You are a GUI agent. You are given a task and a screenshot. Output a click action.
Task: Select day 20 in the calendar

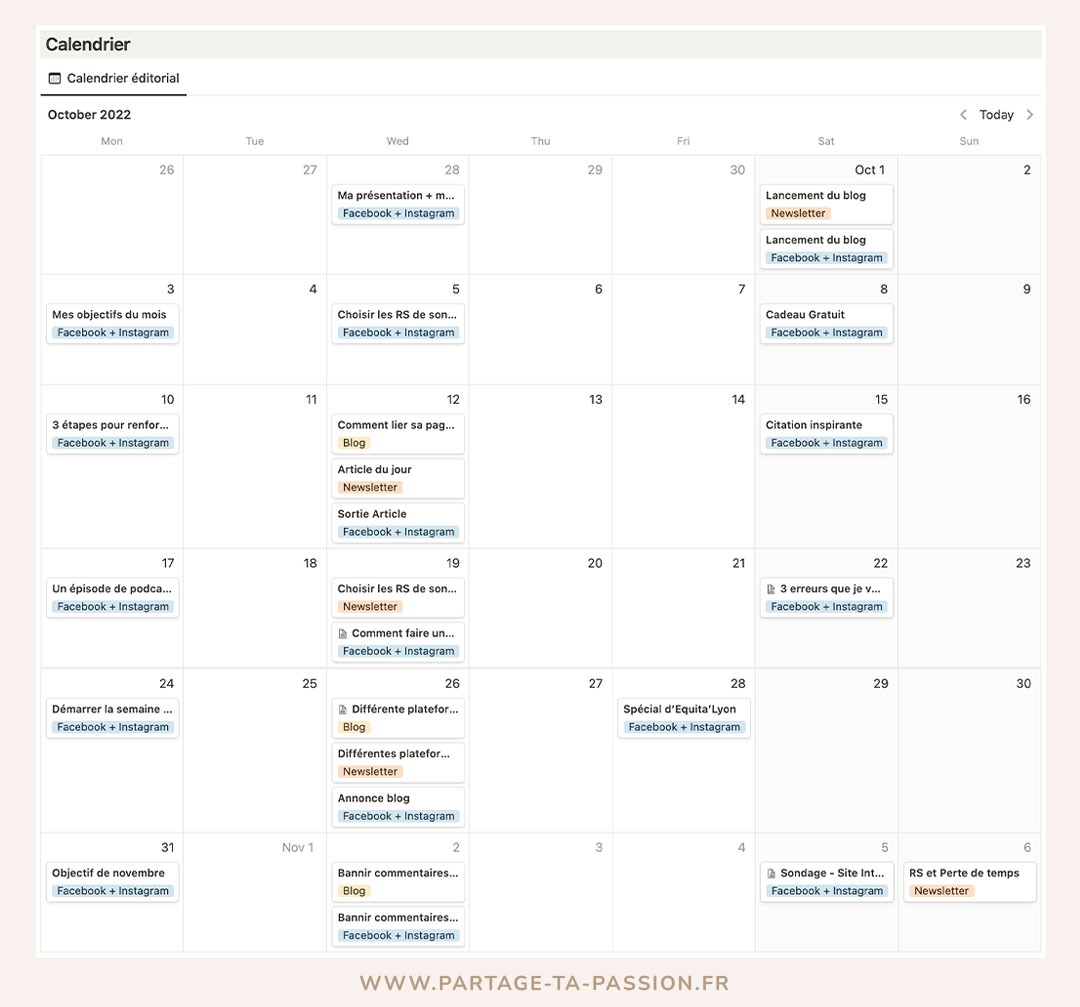tap(541, 608)
